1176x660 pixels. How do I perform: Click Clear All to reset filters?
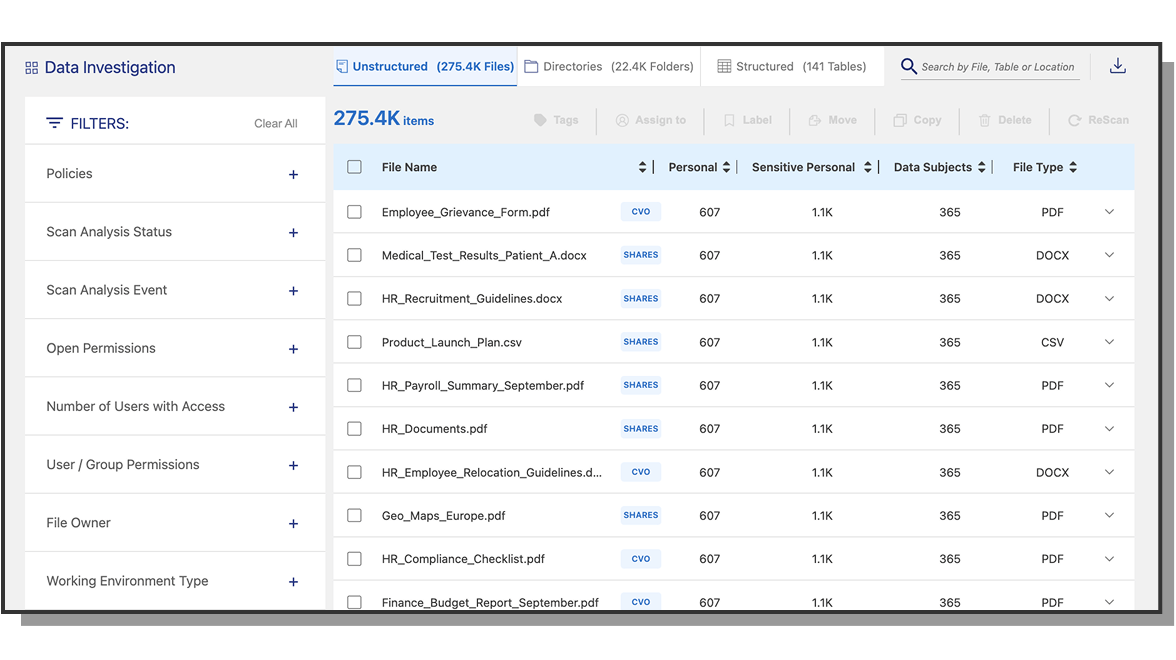tap(275, 123)
